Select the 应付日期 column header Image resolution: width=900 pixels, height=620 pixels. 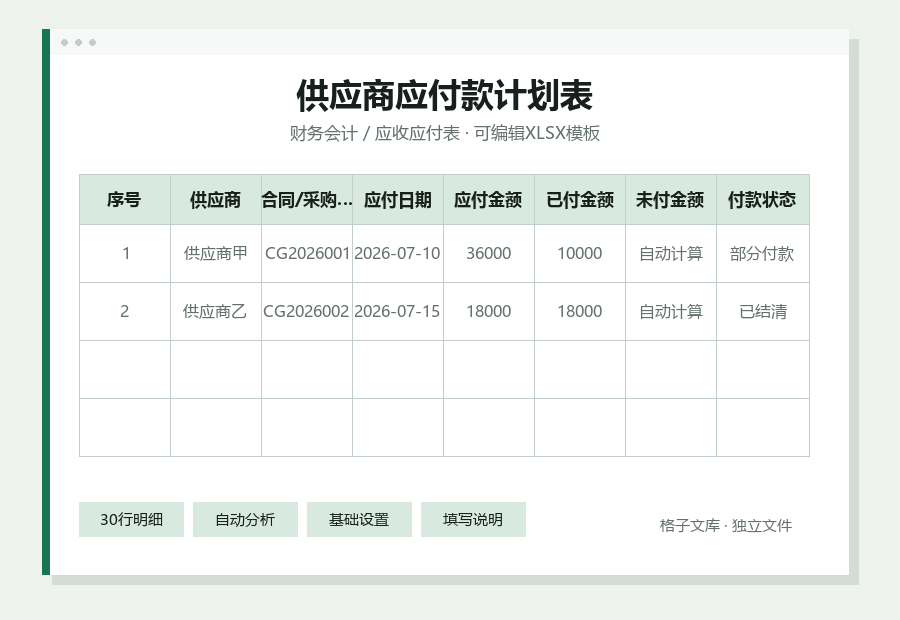click(398, 200)
